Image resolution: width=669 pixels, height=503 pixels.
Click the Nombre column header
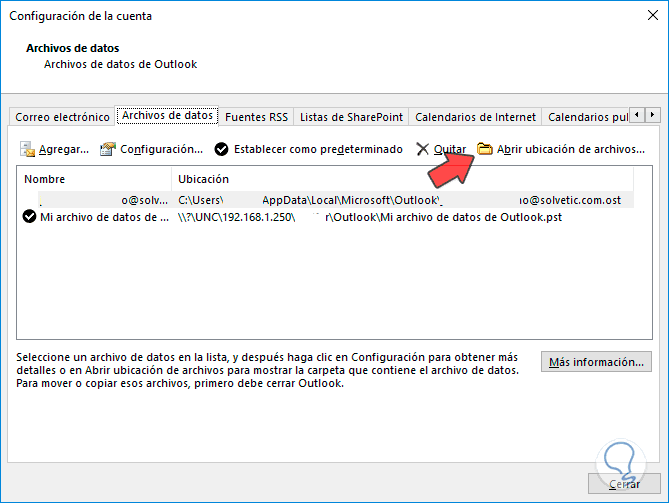94,179
